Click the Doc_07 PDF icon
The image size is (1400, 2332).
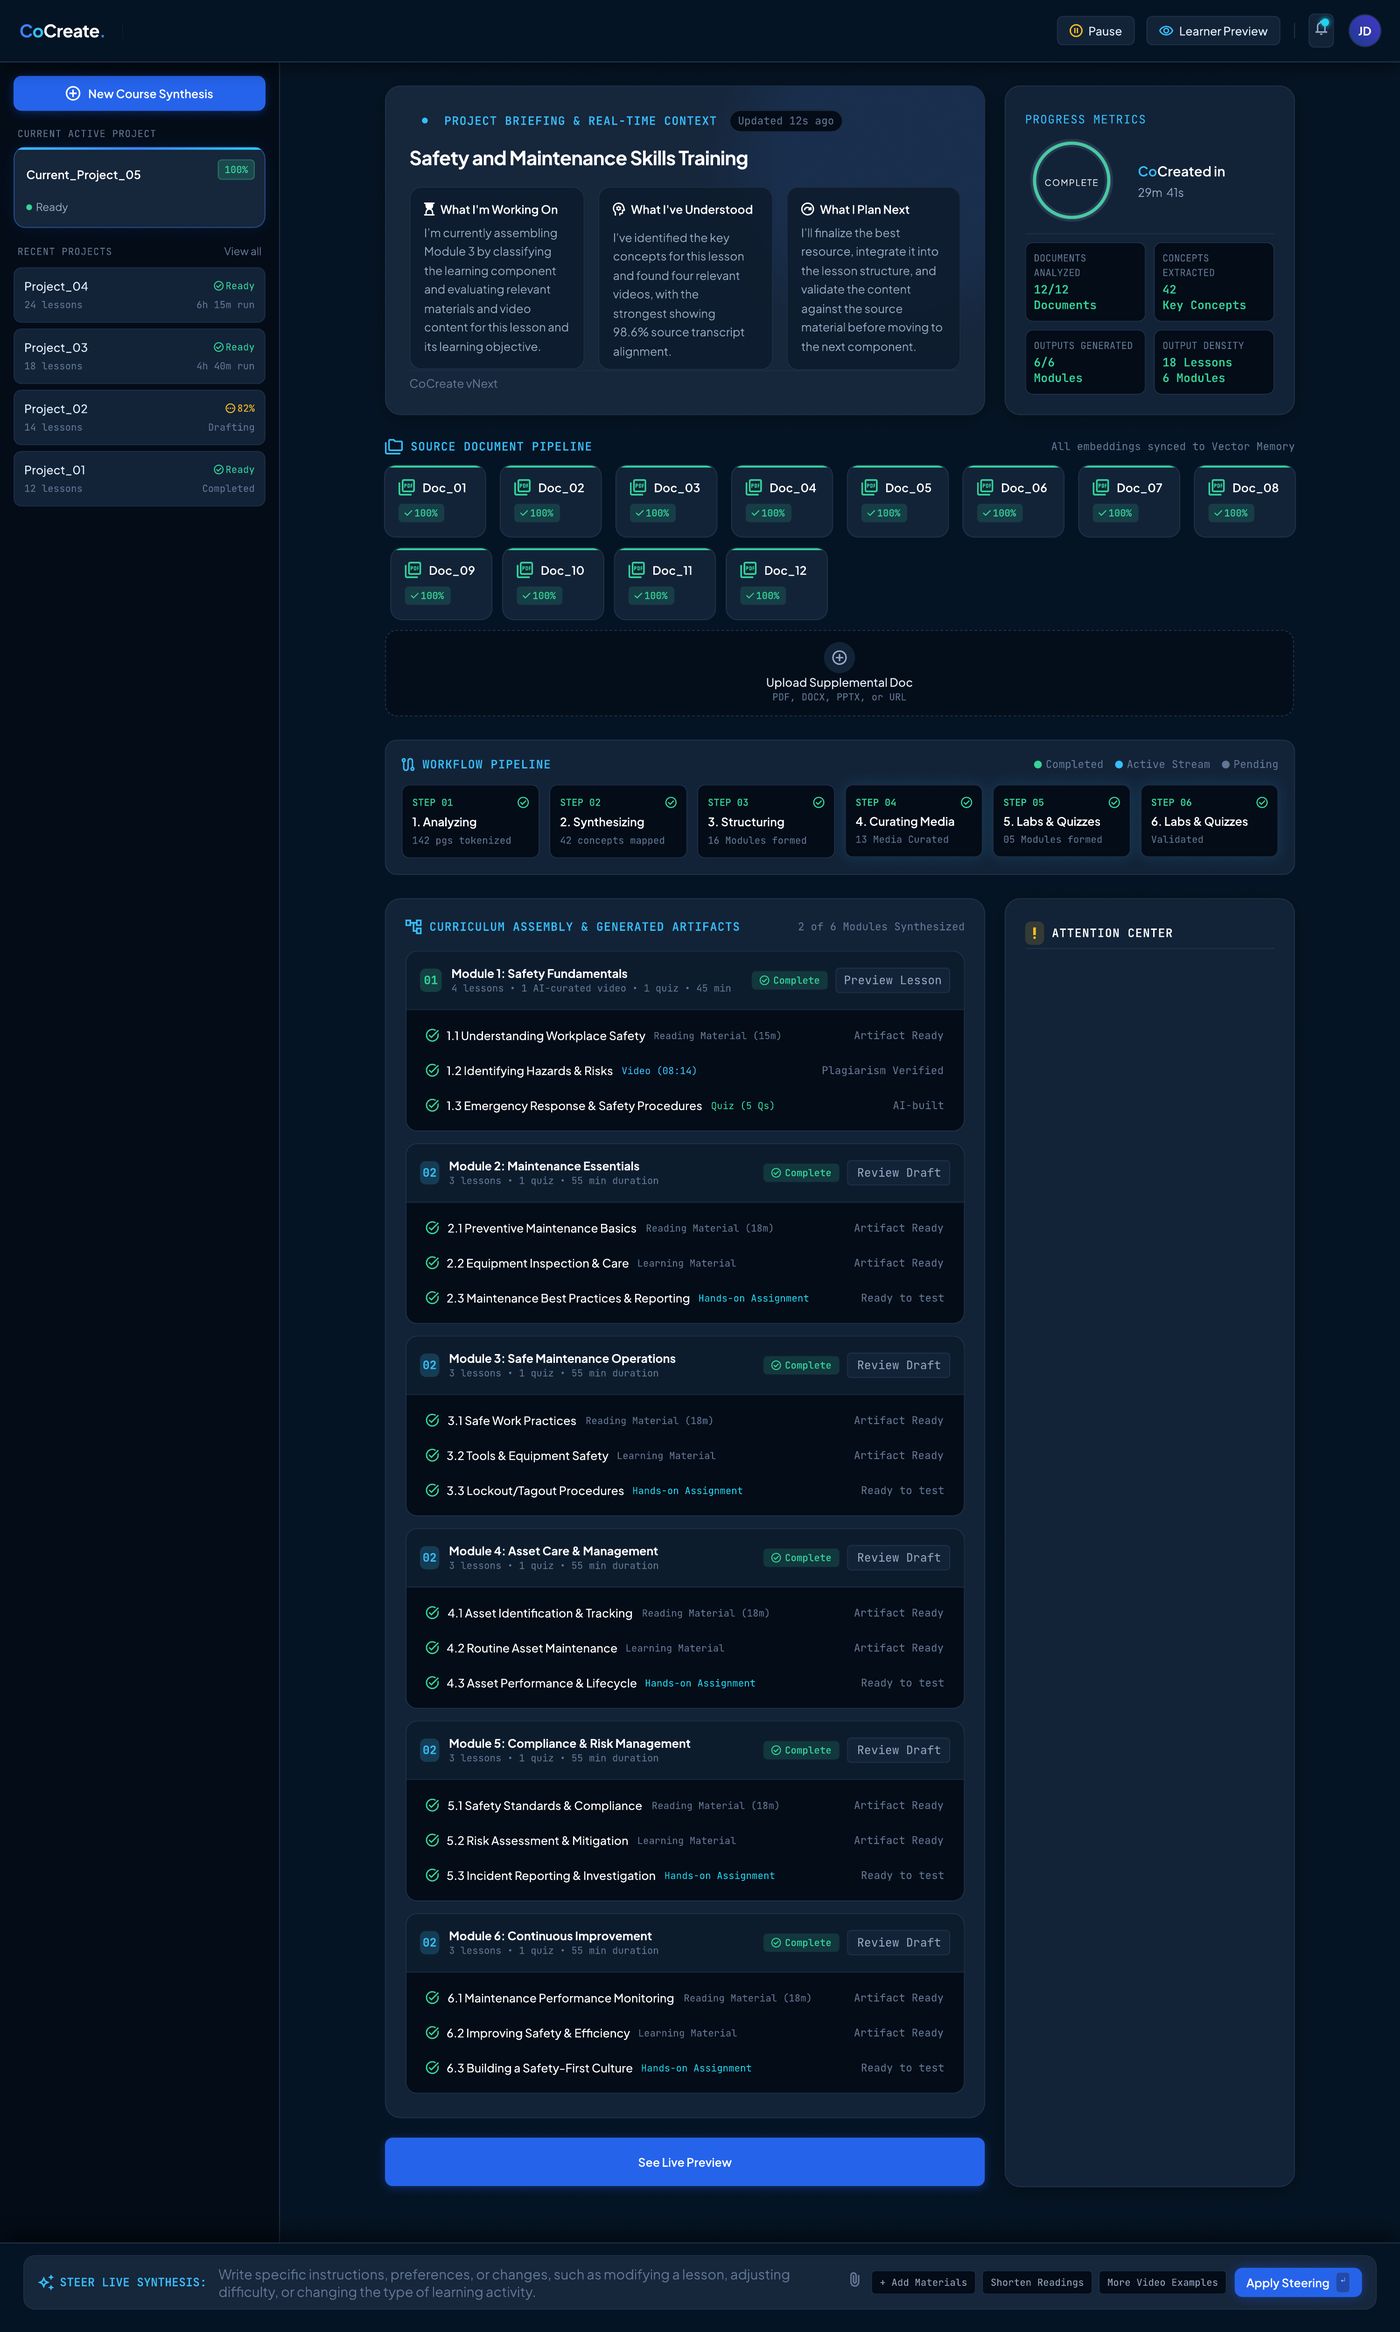1100,487
